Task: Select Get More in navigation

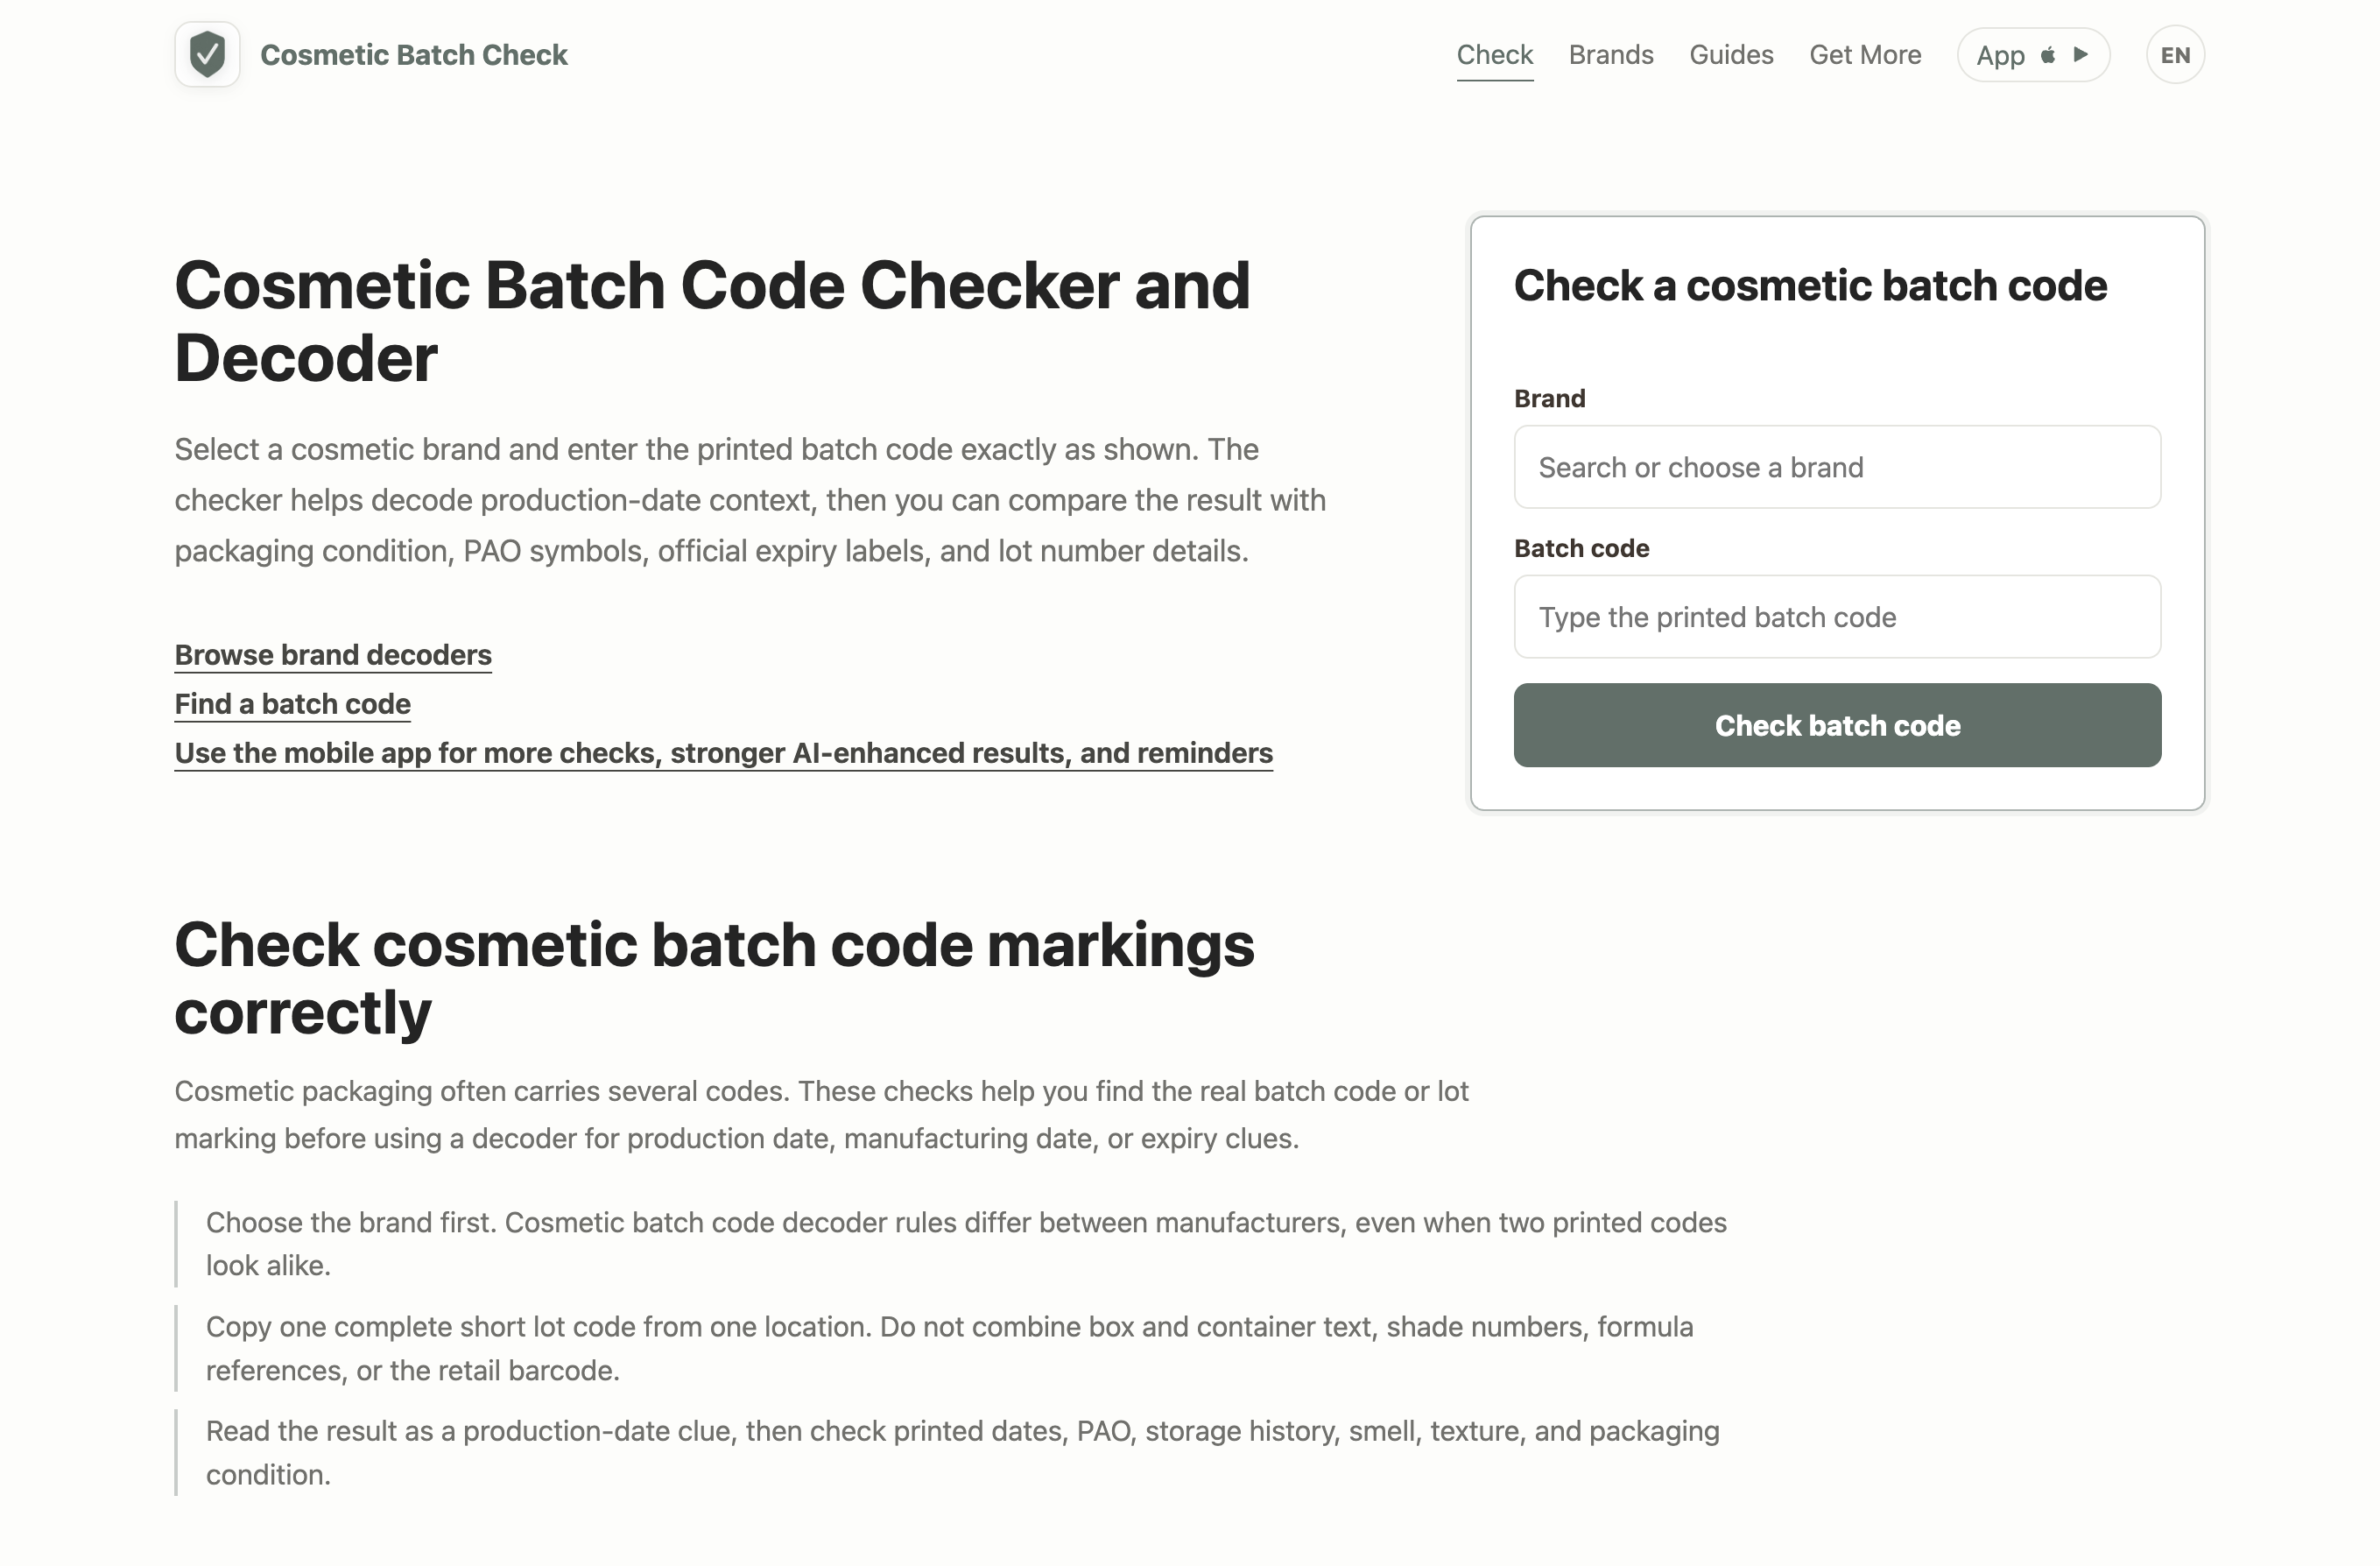Action: click(x=1864, y=55)
